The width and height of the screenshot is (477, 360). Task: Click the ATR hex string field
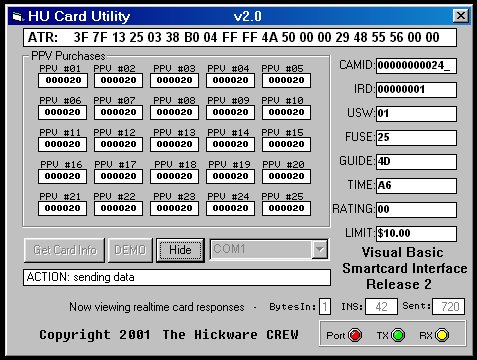click(240, 37)
